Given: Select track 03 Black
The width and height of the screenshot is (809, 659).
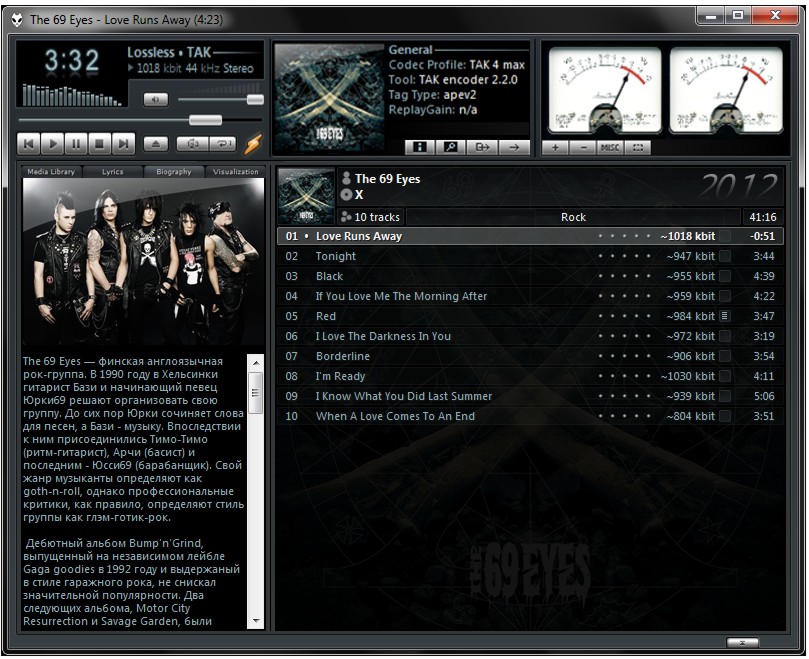Looking at the screenshot, I should 530,276.
